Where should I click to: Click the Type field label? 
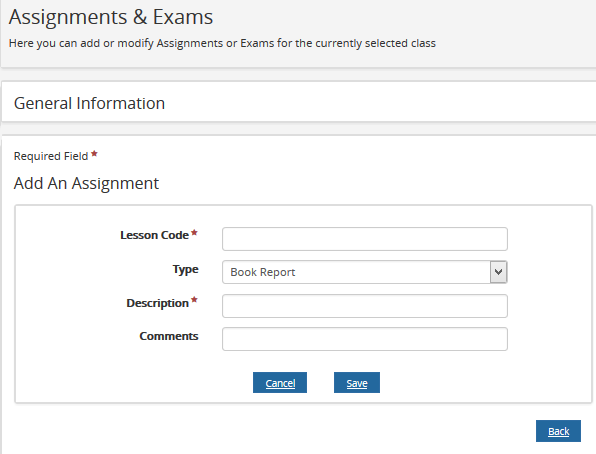coord(185,269)
